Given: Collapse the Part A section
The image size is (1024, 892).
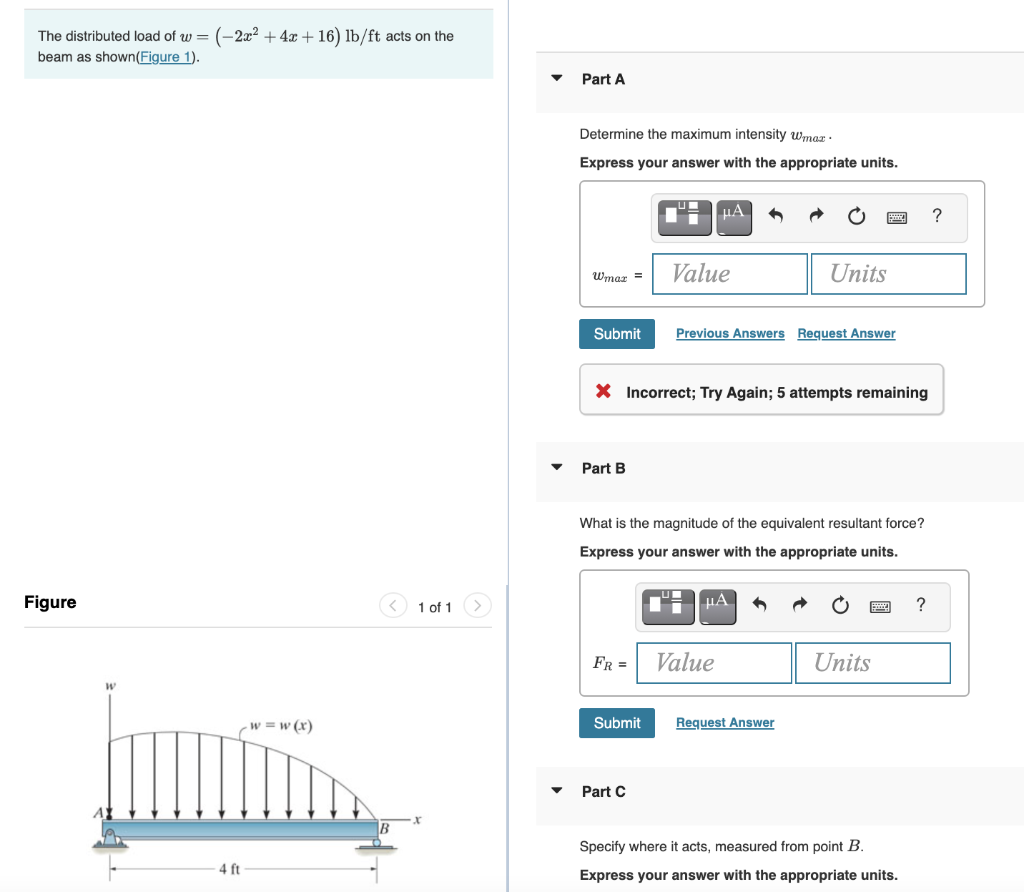Looking at the screenshot, I should click(556, 79).
